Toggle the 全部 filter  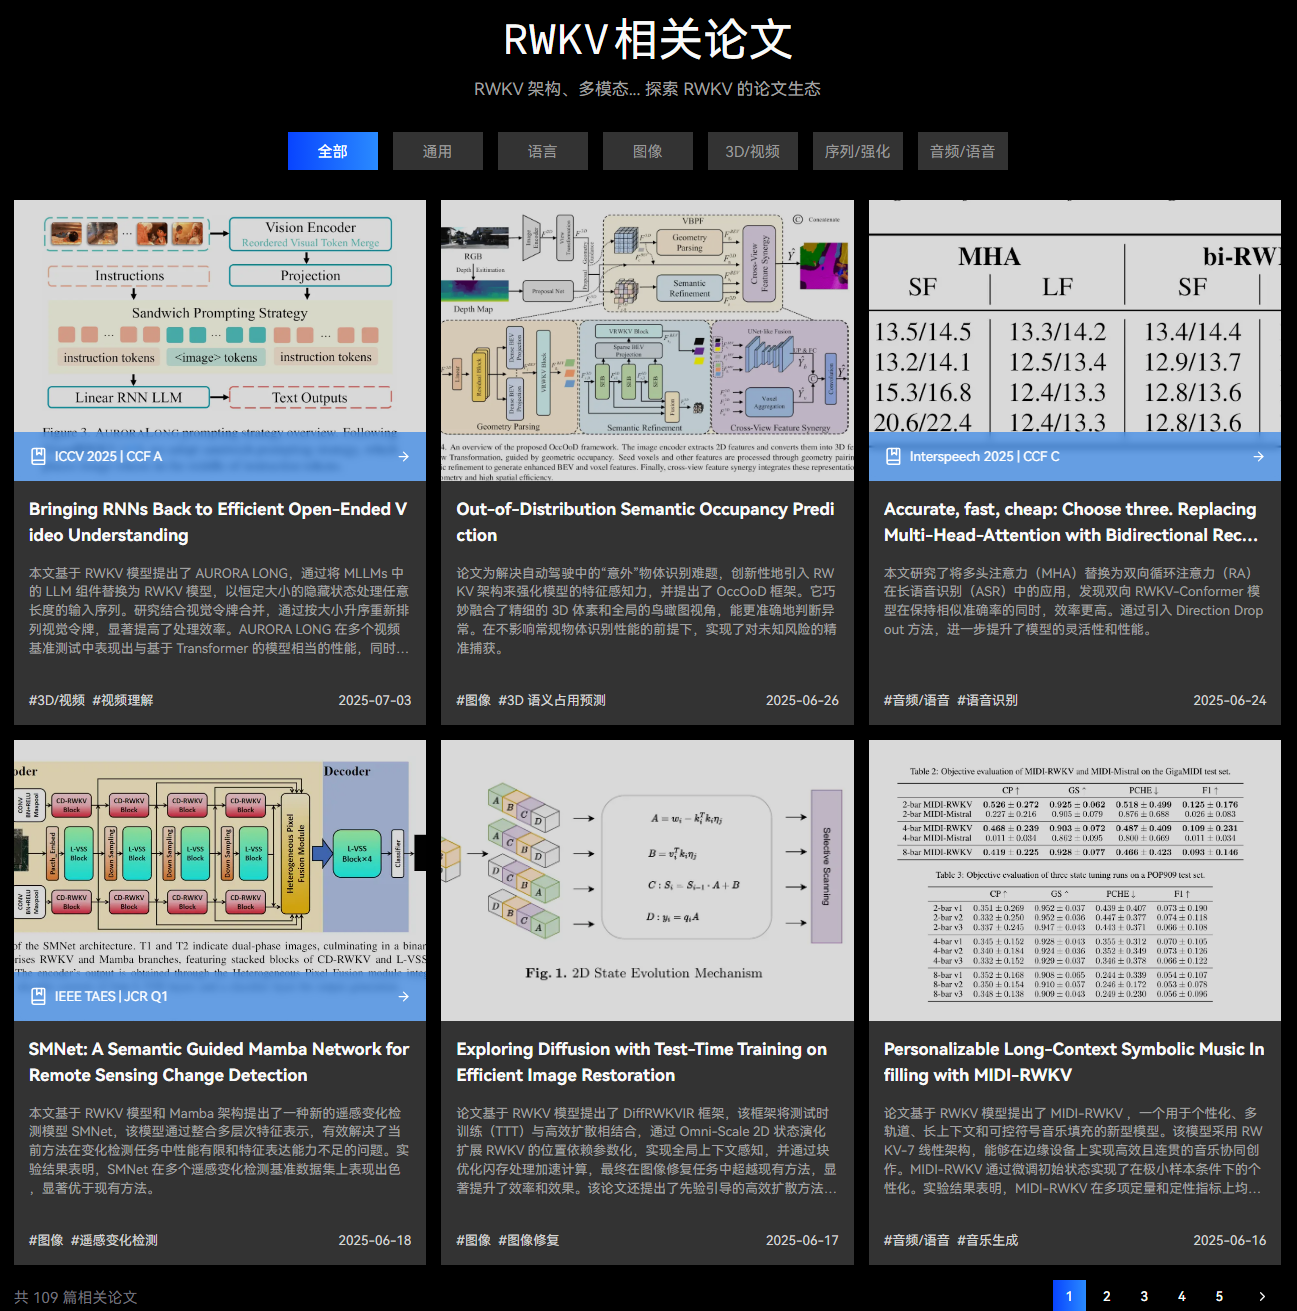[332, 151]
